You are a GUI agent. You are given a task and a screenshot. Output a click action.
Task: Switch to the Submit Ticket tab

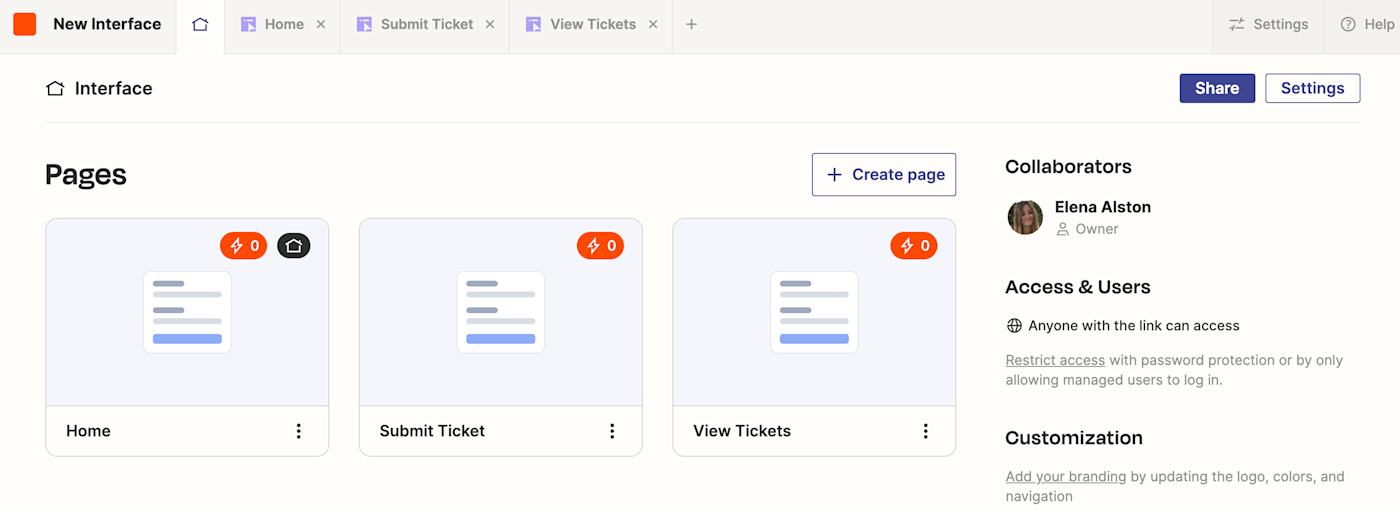coord(426,24)
